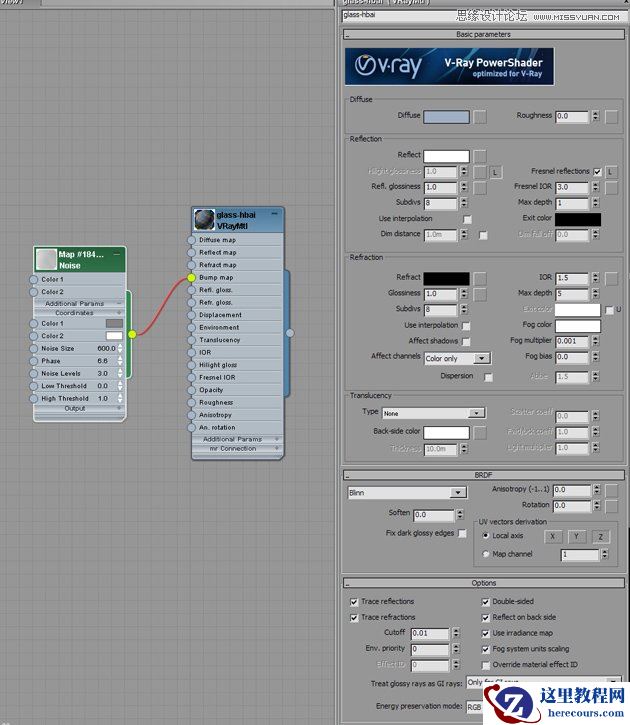Click the Opacity input socket

click(191, 390)
